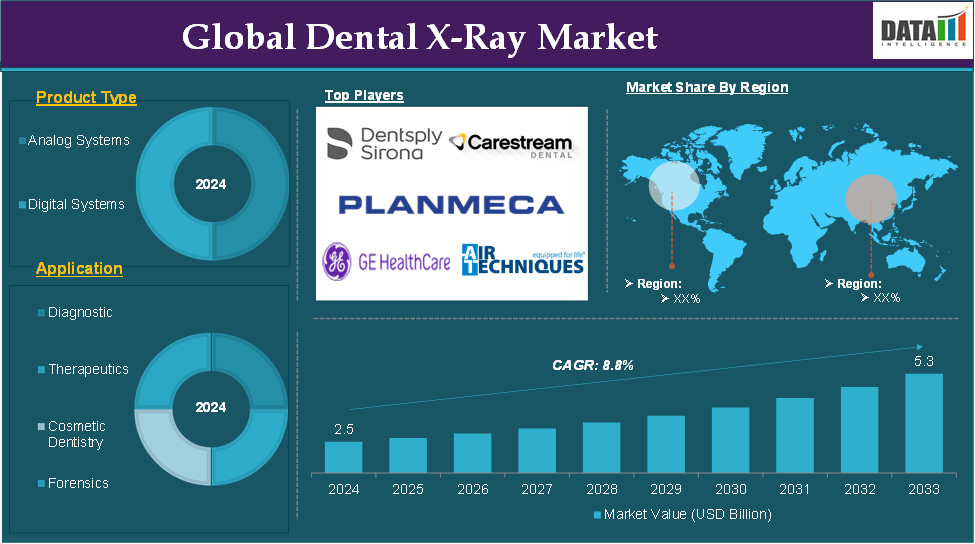
Task: Click the 2026 bar in chart
Action: (x=473, y=453)
